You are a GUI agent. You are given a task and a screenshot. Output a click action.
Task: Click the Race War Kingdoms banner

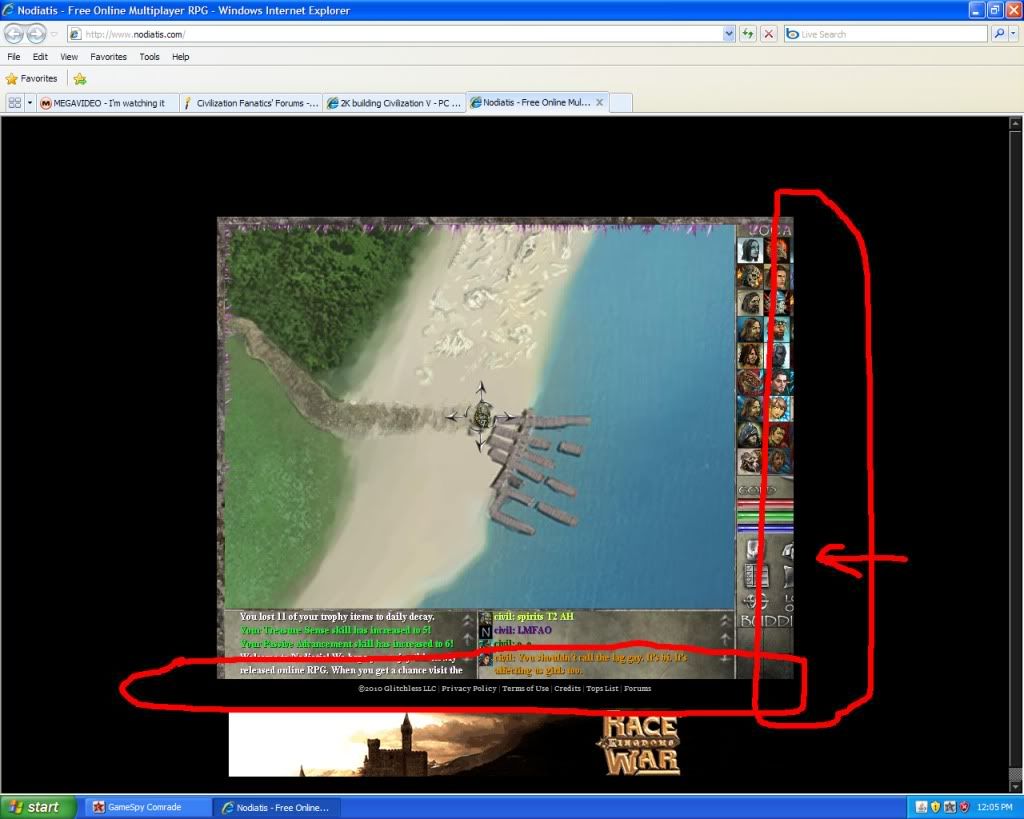coord(455,744)
